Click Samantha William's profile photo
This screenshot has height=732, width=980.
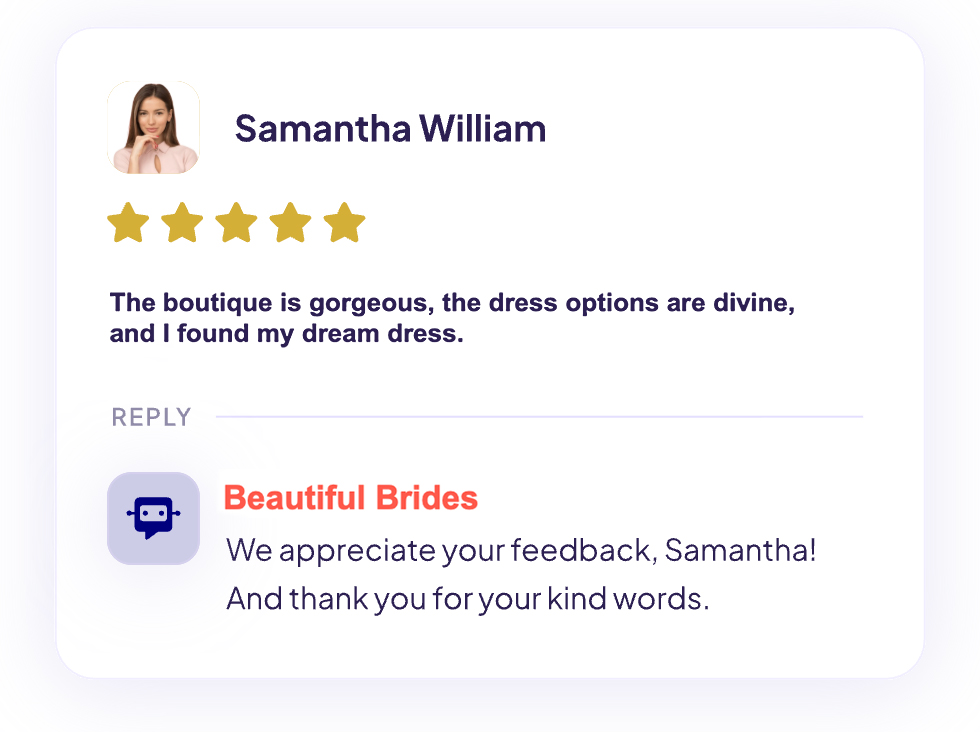(153, 128)
